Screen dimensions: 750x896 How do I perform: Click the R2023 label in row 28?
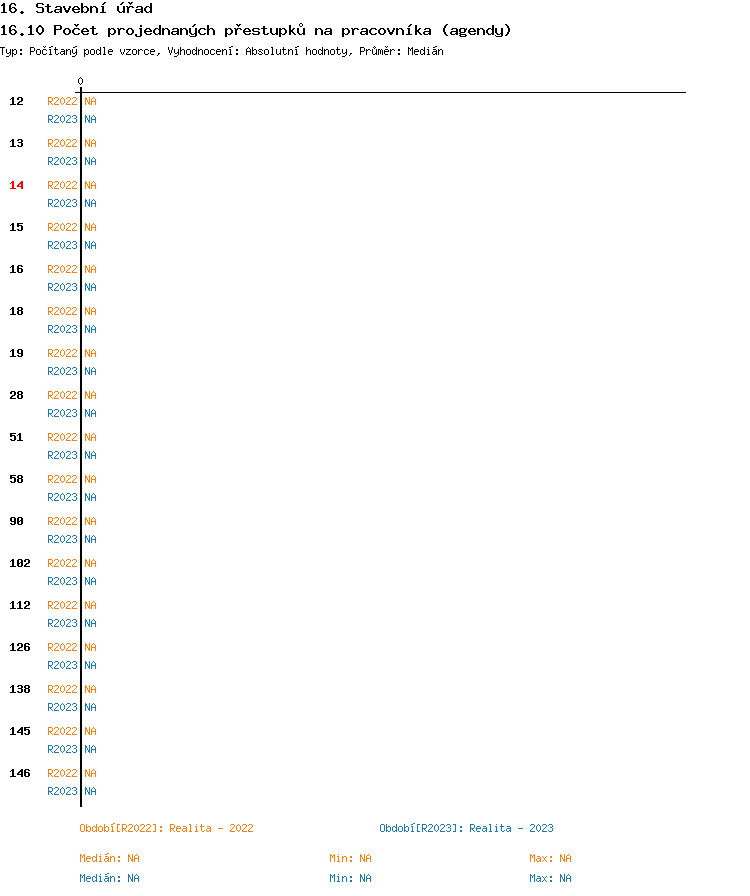(x=62, y=413)
